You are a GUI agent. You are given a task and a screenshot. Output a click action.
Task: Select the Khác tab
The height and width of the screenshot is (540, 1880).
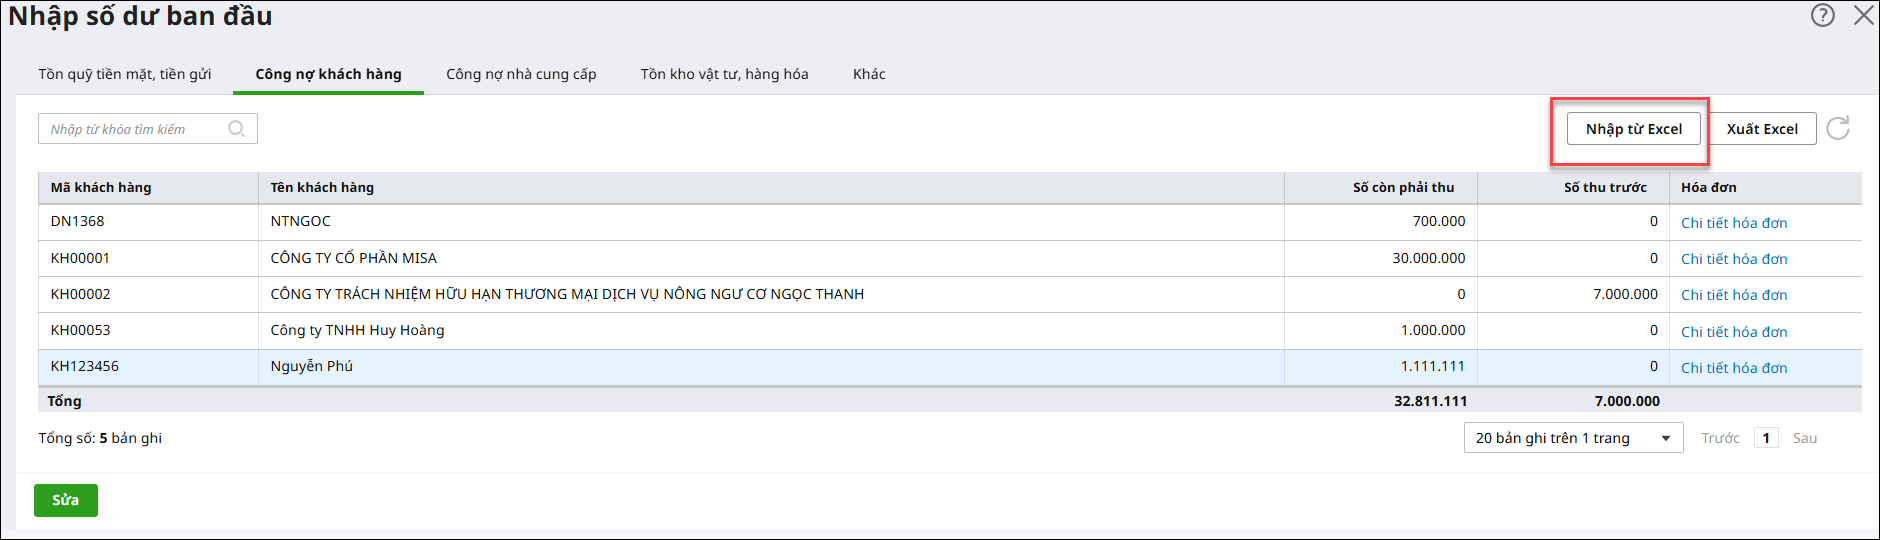click(x=869, y=74)
